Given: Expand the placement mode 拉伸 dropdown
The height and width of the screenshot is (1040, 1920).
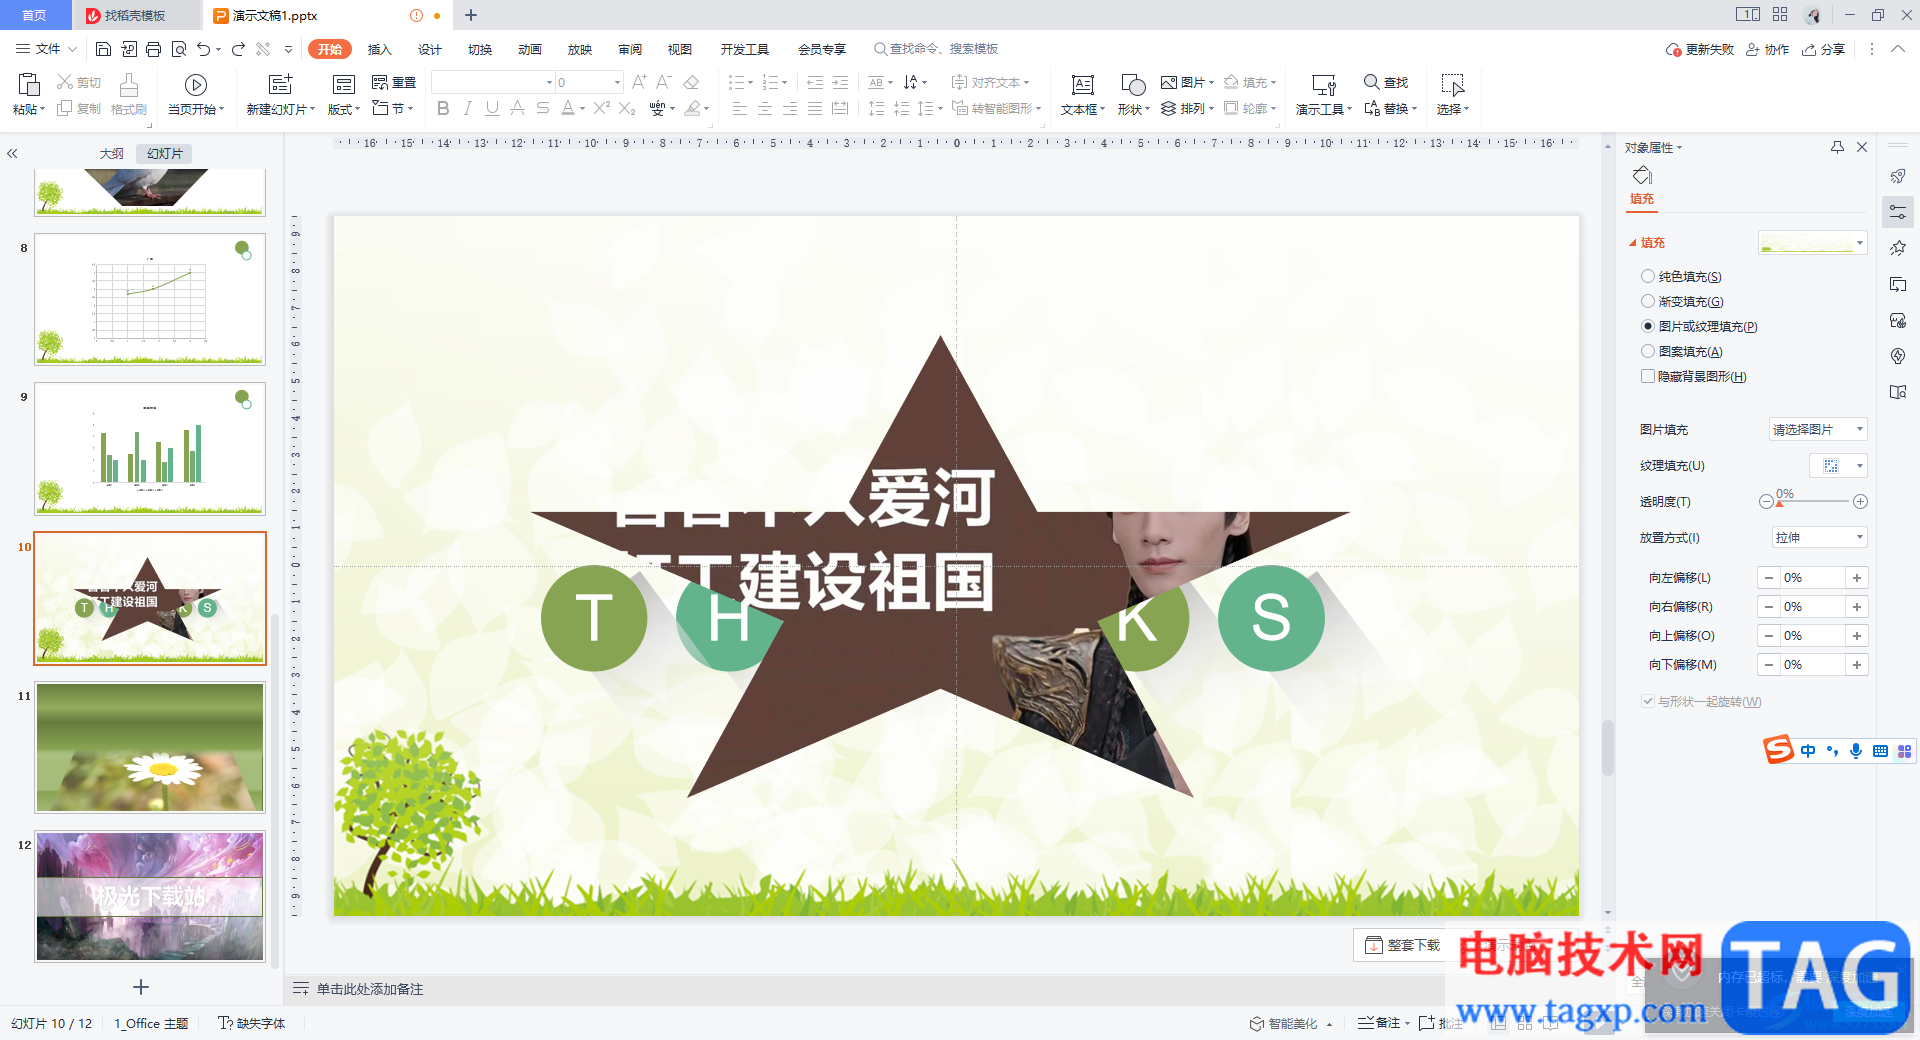Looking at the screenshot, I should pos(1818,537).
